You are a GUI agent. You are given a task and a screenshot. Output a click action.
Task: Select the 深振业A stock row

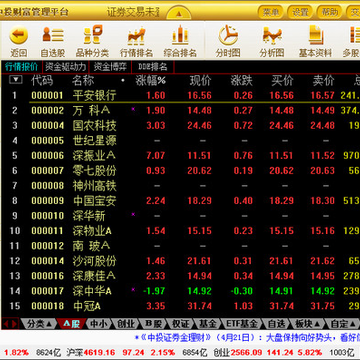(x=180, y=155)
